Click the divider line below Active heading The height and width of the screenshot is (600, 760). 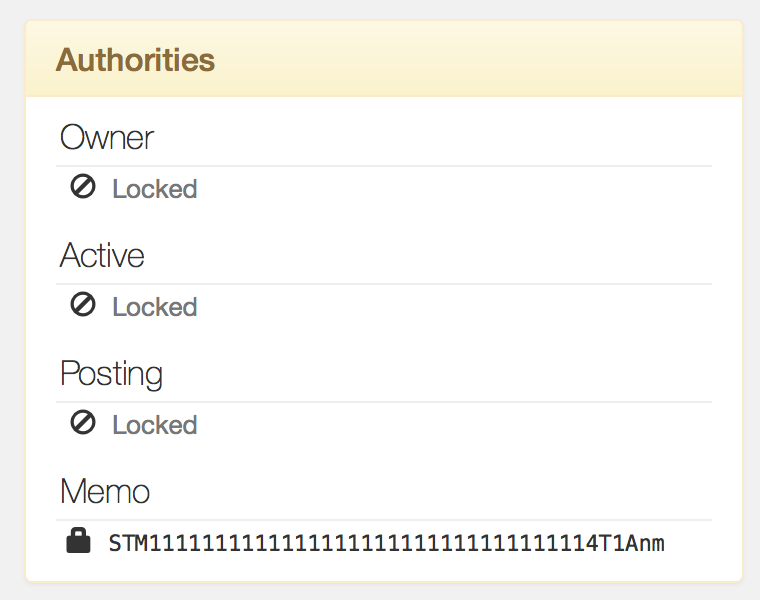[x=384, y=284]
